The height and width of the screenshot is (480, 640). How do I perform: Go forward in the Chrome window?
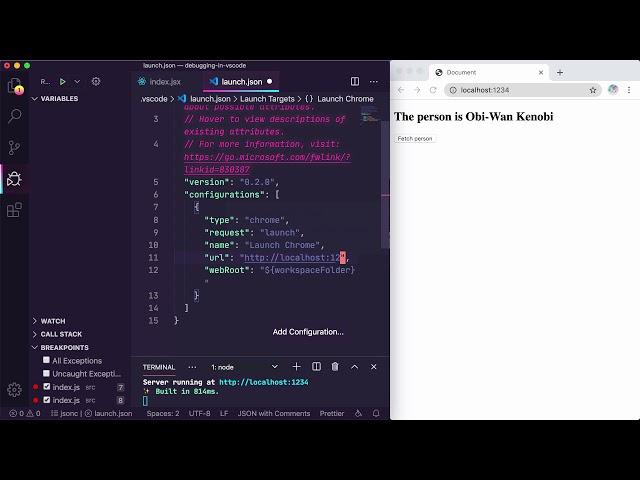pos(417,90)
